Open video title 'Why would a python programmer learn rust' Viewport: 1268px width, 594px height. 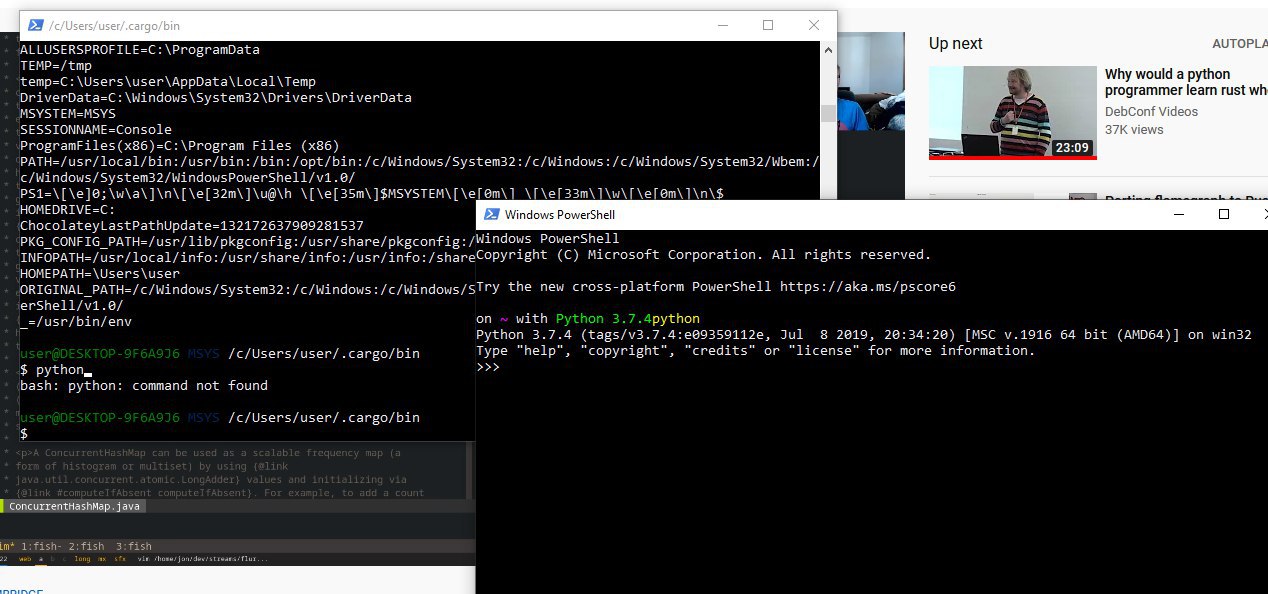pyautogui.click(x=1186, y=82)
